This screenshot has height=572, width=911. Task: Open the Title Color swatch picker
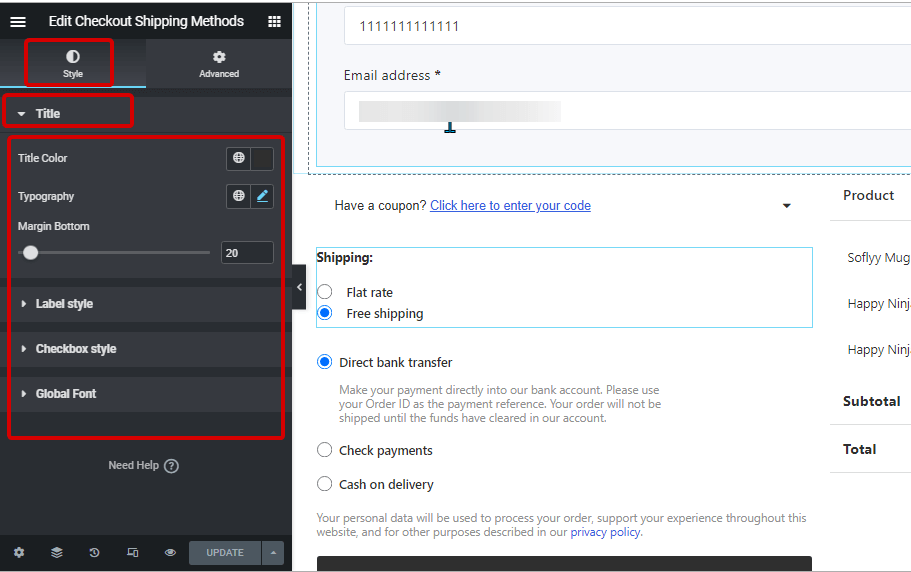[x=262, y=159]
